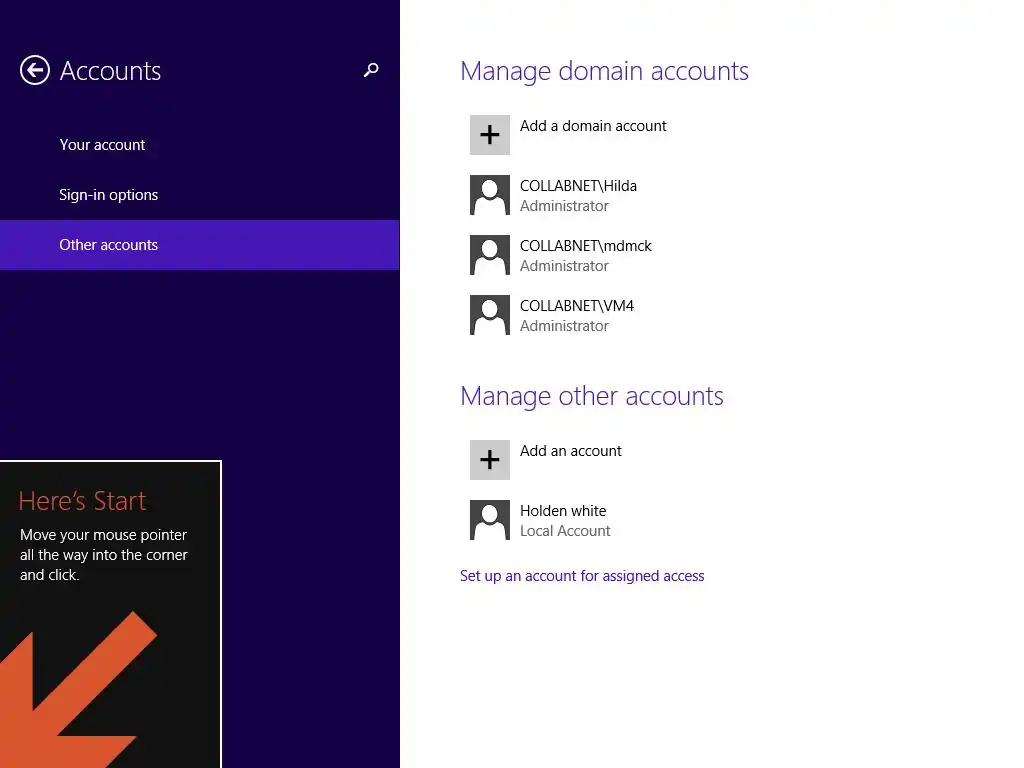Click the Holden white account name

[x=563, y=511]
